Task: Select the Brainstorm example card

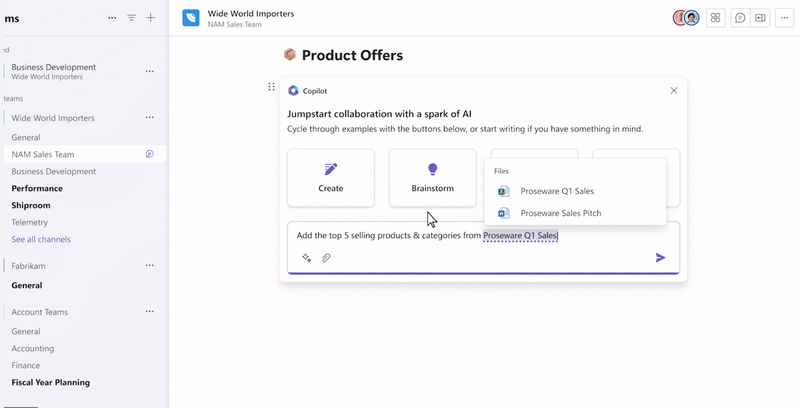Action: (433, 178)
